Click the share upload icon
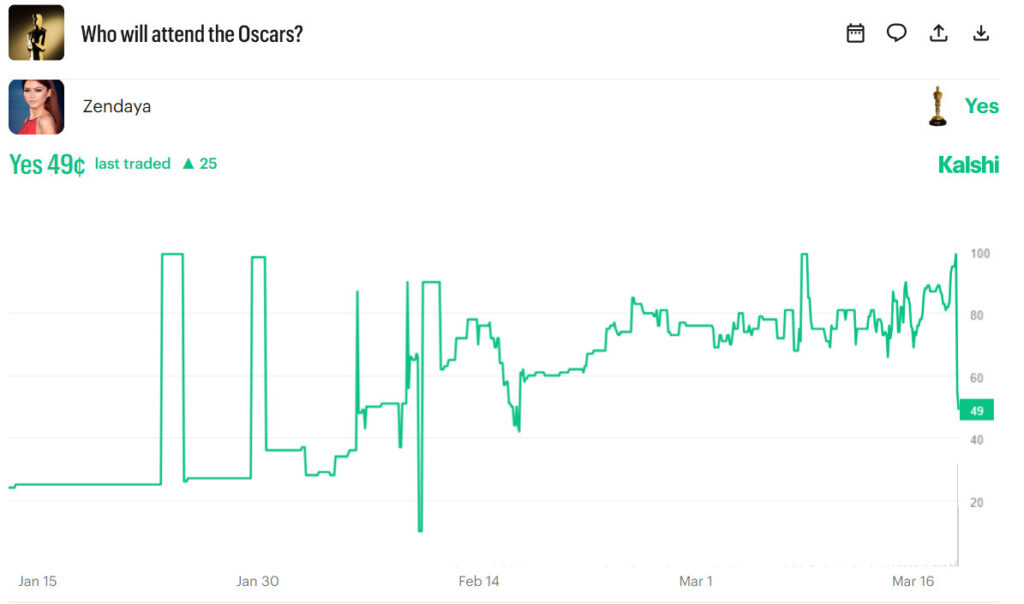 (x=938, y=33)
